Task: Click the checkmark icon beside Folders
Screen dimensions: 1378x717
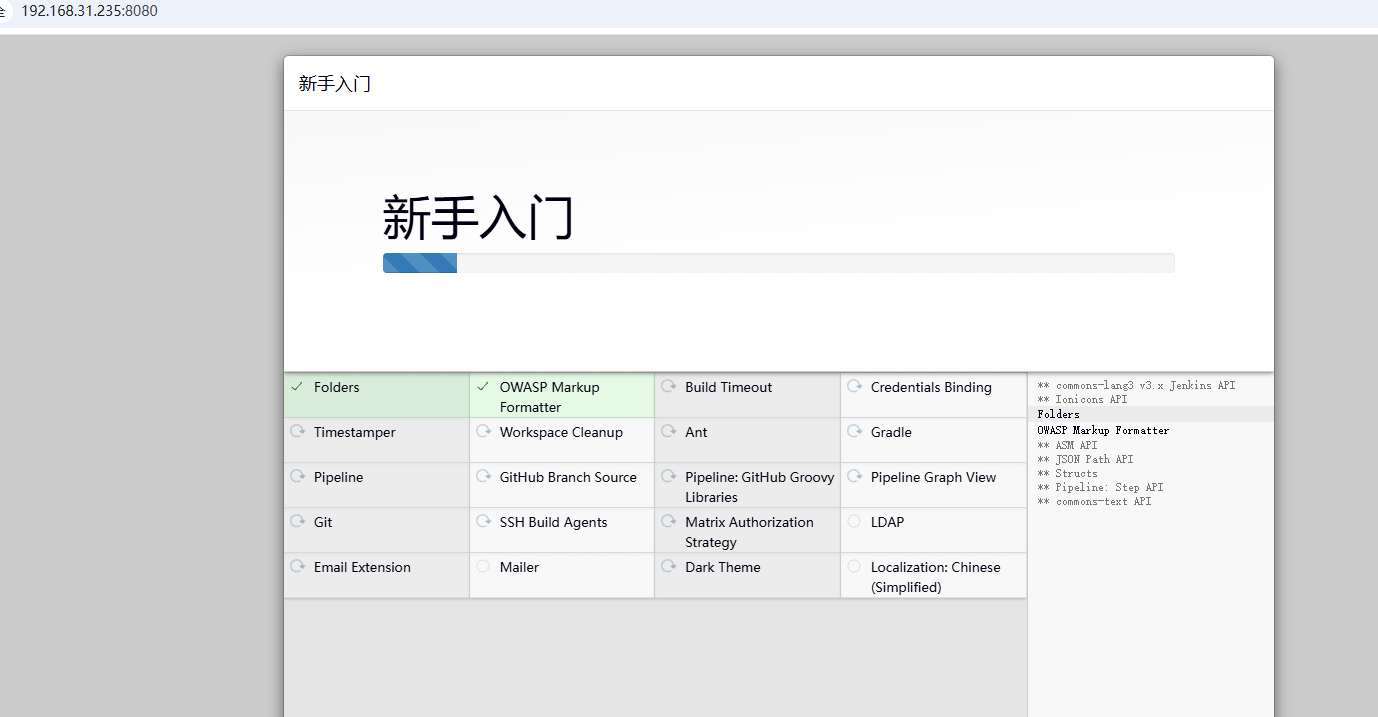Action: 297,386
